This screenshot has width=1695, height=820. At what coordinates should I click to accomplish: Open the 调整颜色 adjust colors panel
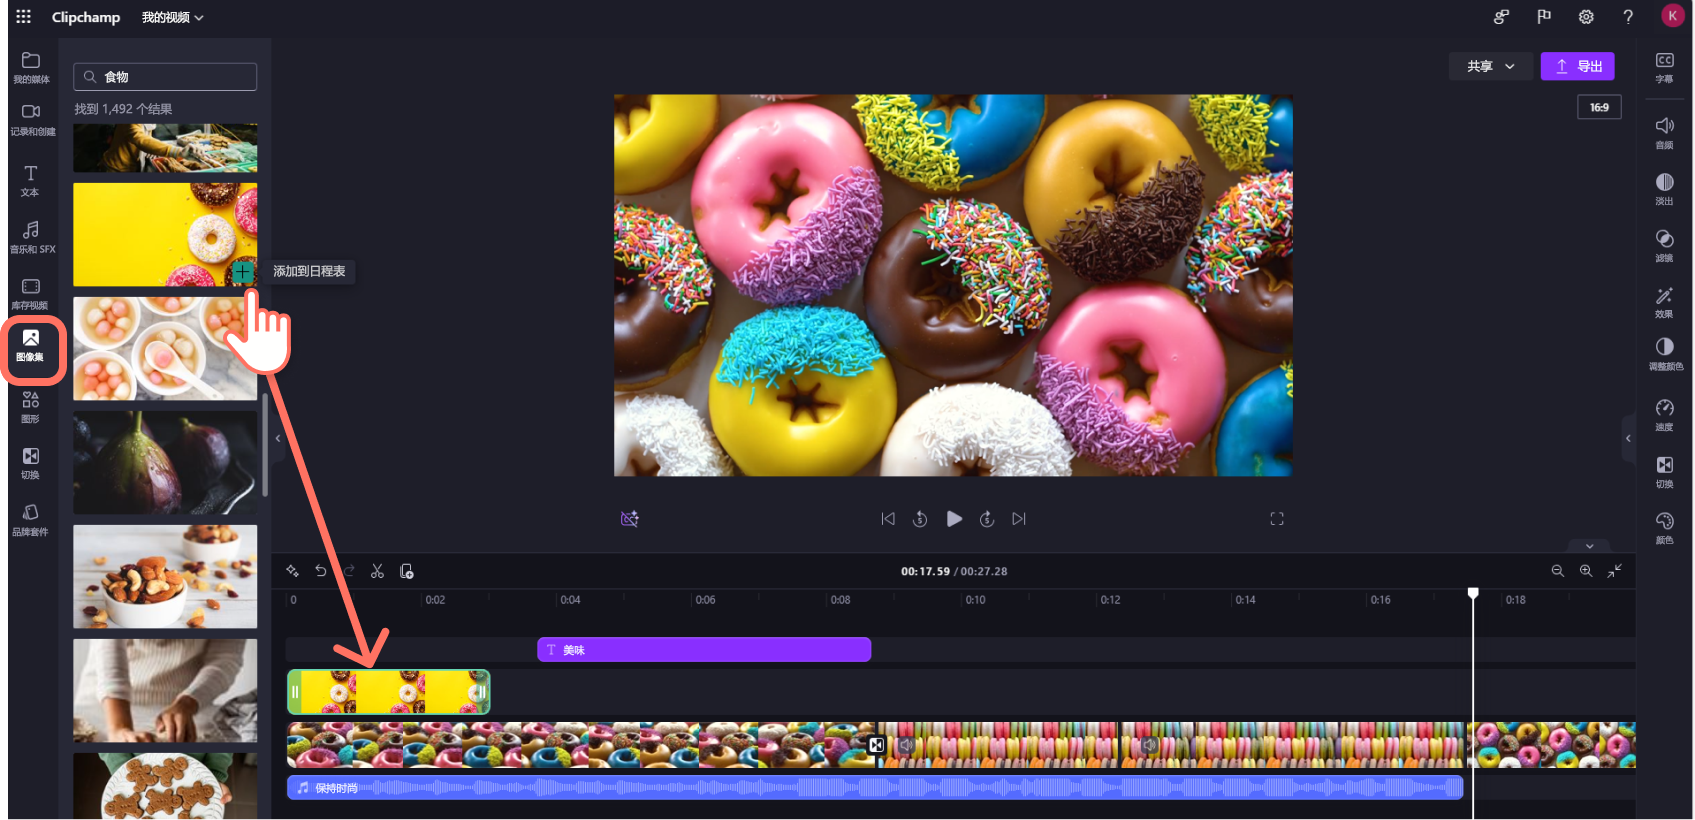click(x=1665, y=354)
